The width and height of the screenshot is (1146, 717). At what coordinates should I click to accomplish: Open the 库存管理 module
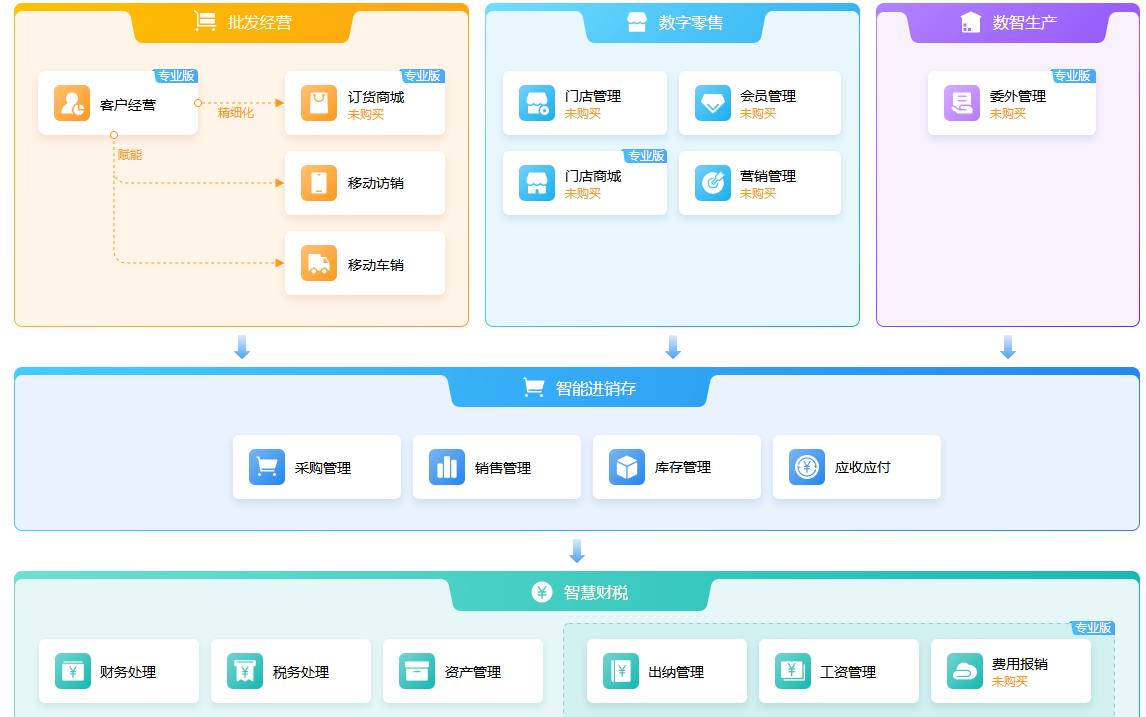point(677,467)
